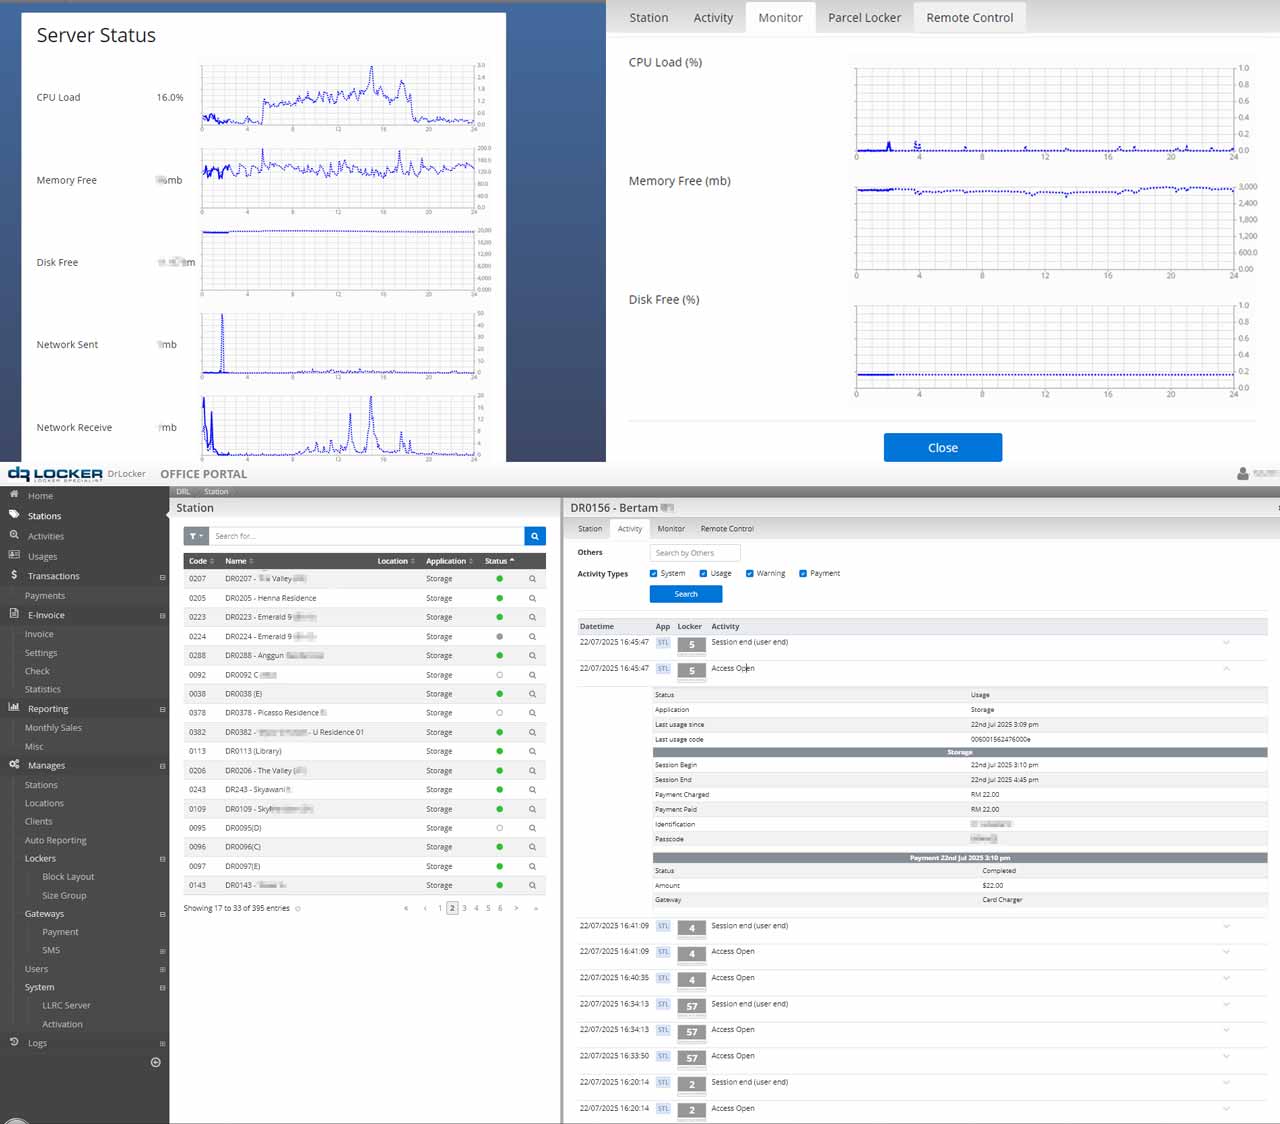Click the Search by Others field

pyautogui.click(x=695, y=553)
